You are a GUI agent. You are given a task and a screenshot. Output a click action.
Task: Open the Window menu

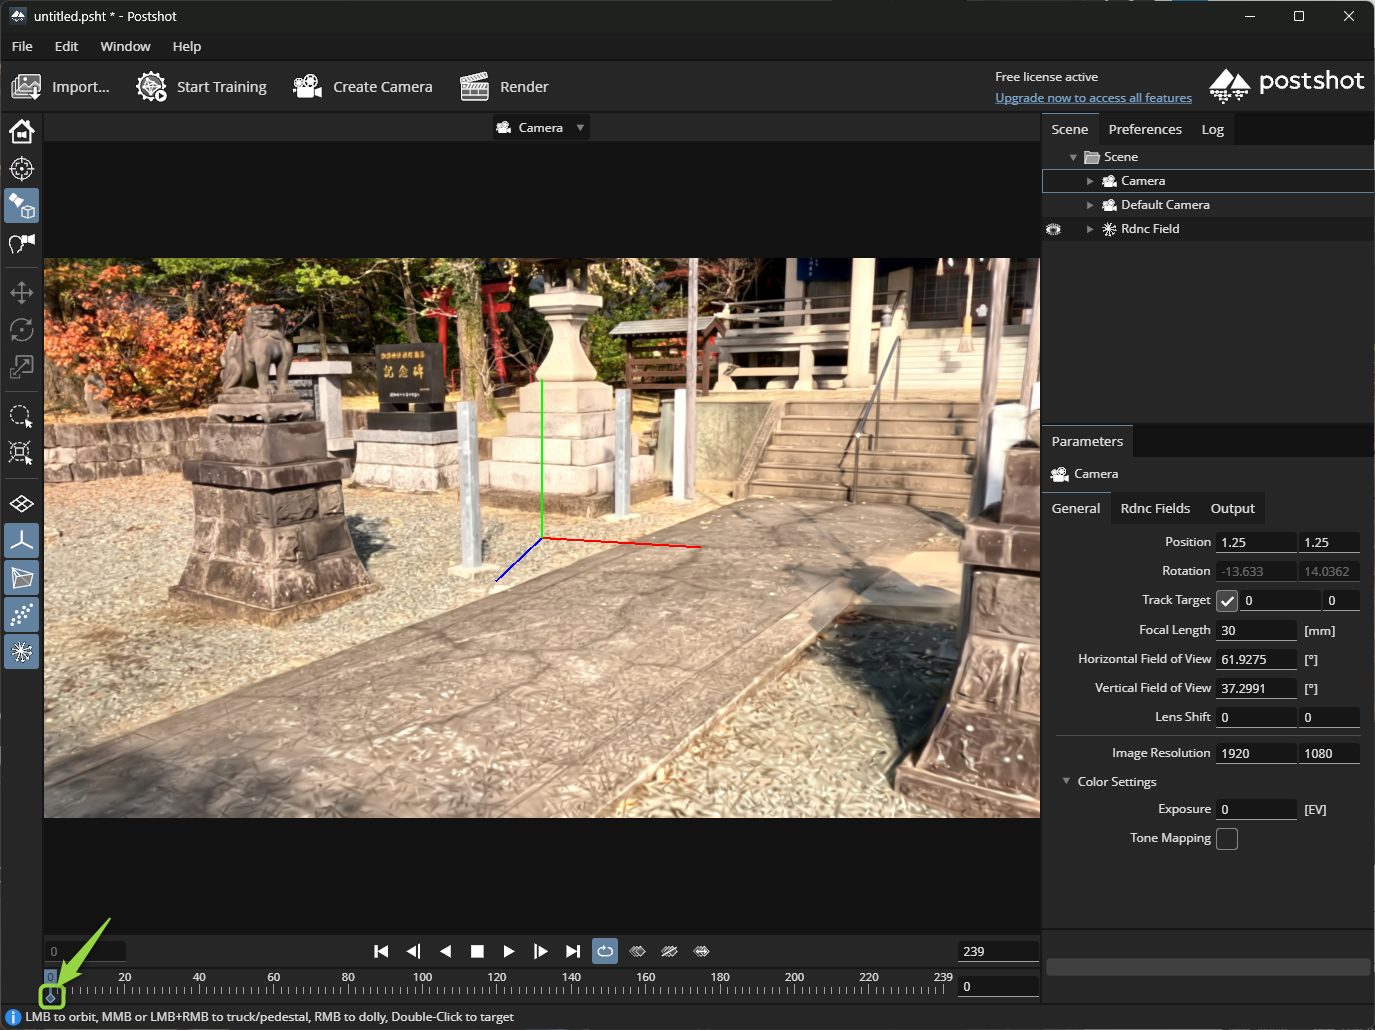point(125,46)
